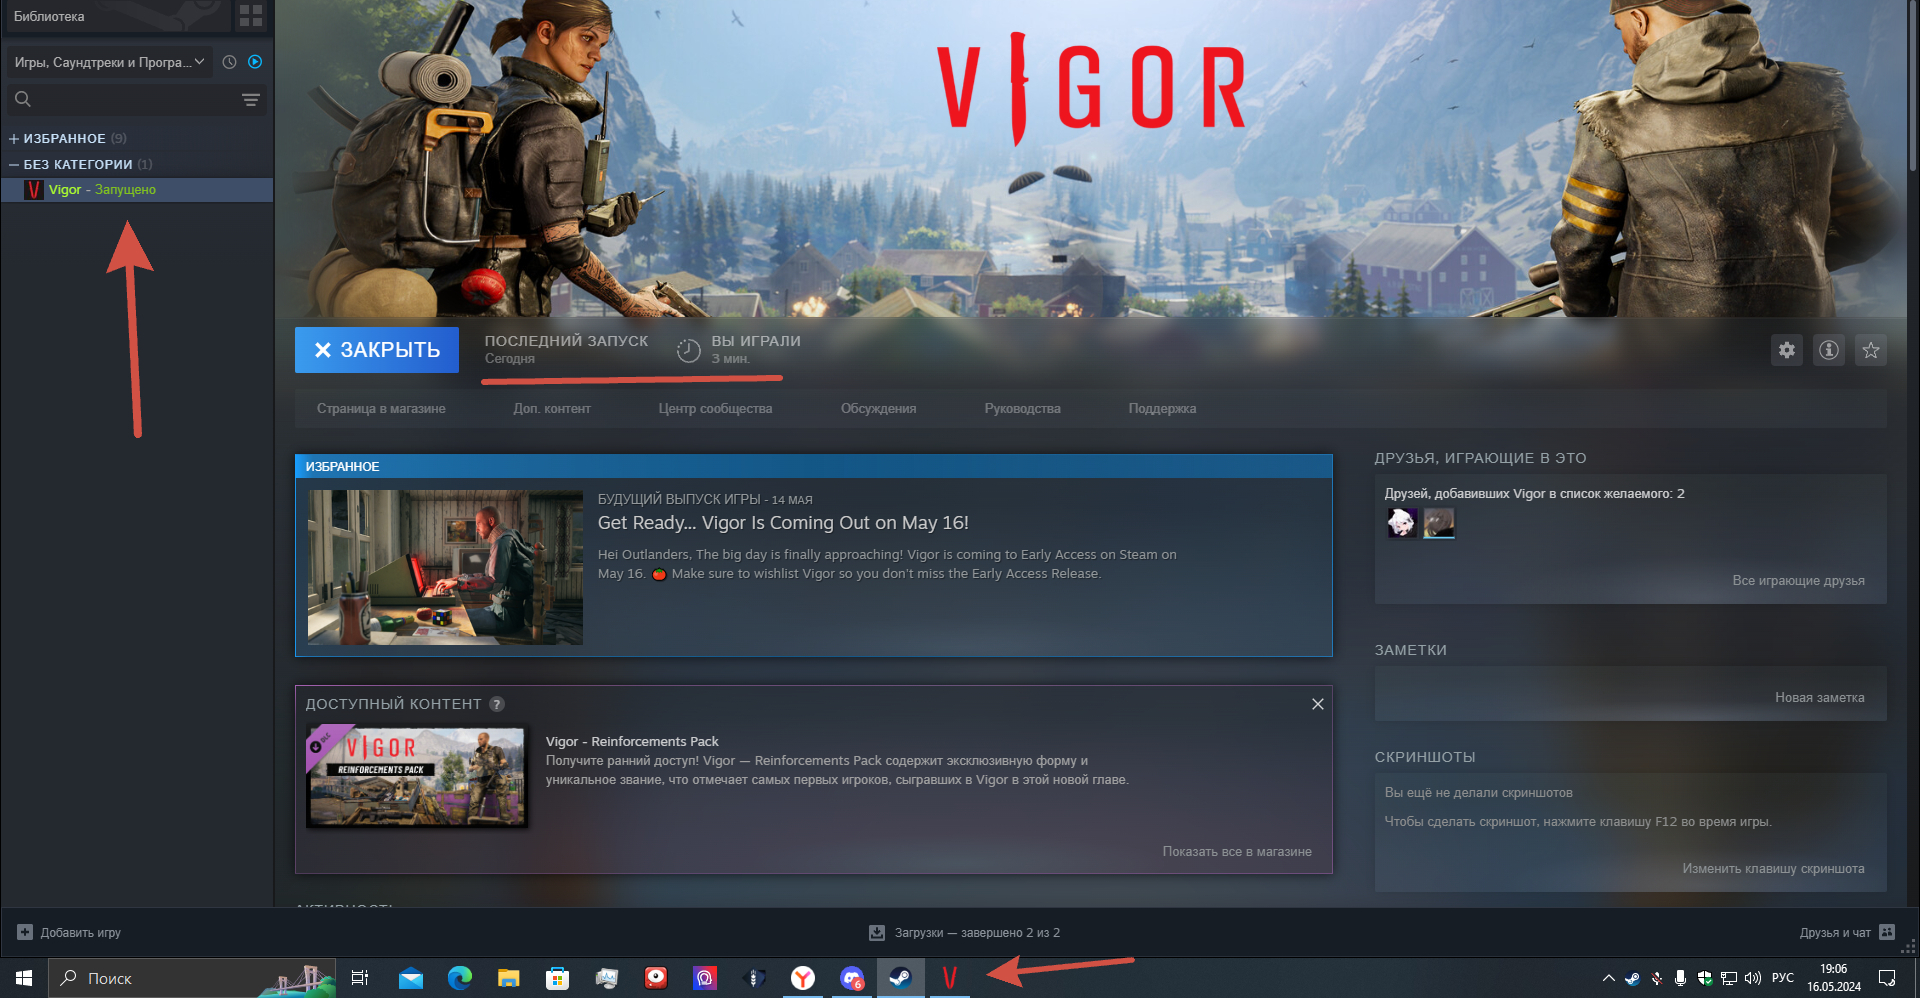Open Доп. контент tab
The width and height of the screenshot is (1920, 998).
(x=552, y=408)
